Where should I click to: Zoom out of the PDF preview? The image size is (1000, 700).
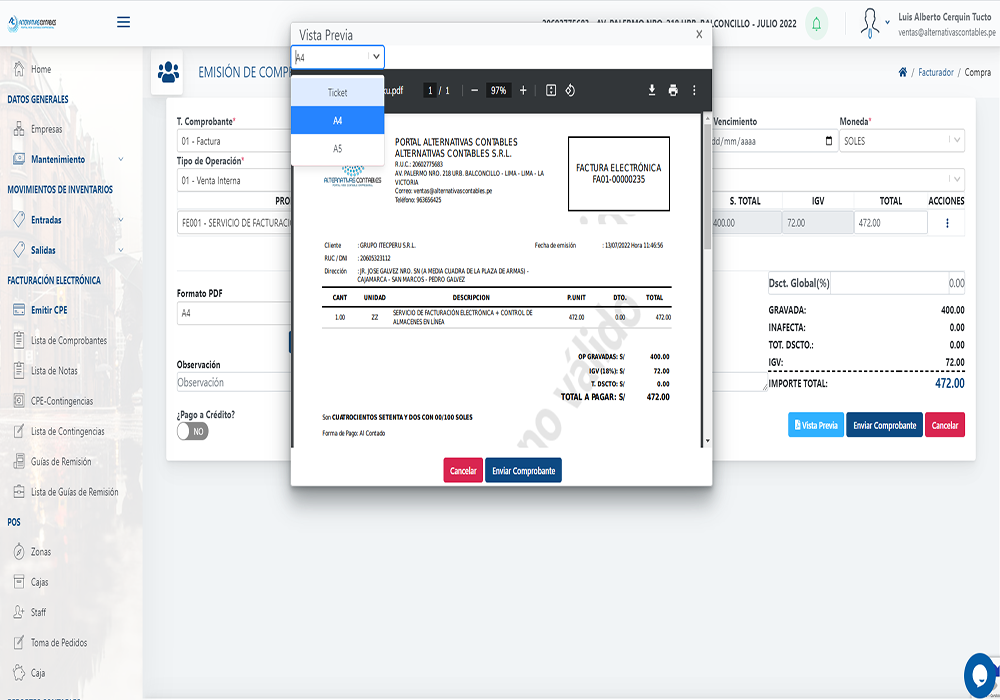[x=474, y=90]
